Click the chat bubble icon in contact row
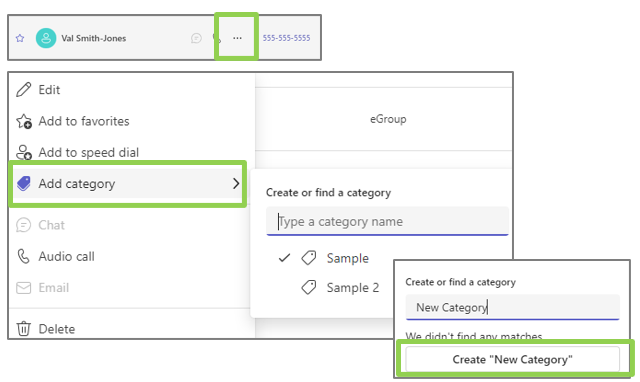The image size is (640, 382). [x=196, y=38]
